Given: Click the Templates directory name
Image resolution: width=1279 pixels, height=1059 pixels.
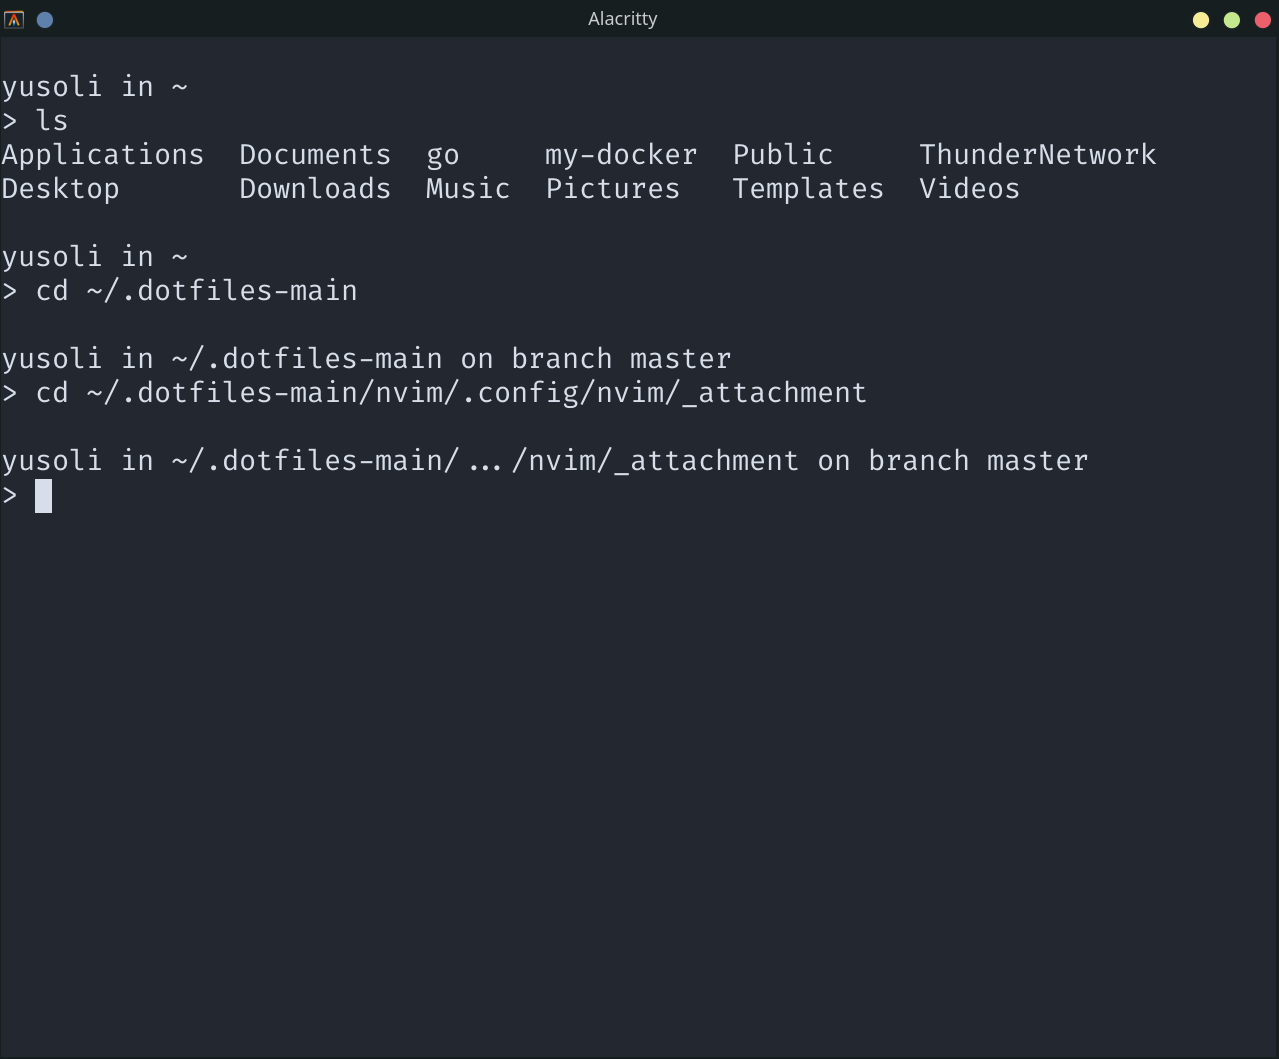Looking at the screenshot, I should coord(808,189).
